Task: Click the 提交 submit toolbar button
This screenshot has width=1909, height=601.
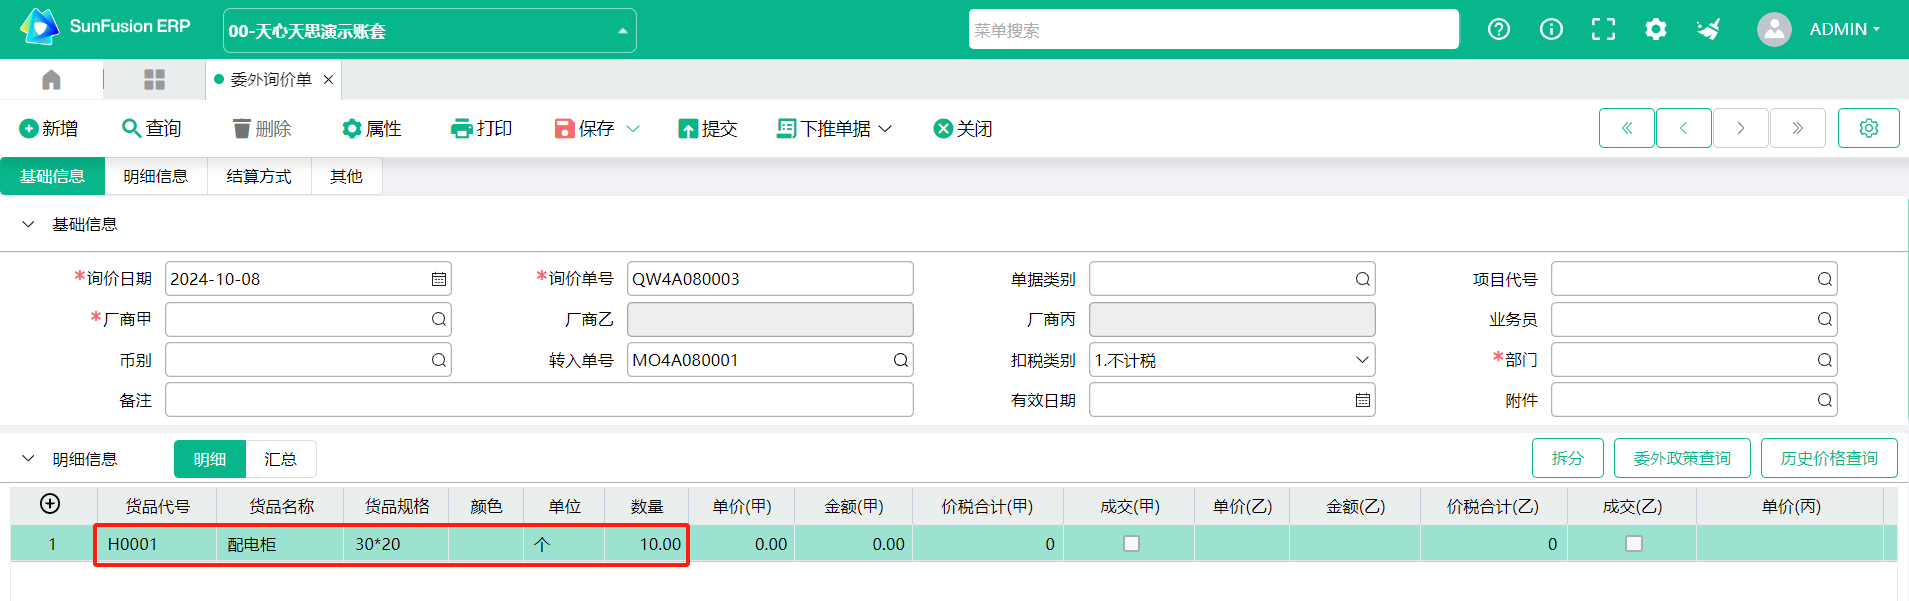Action: (x=708, y=128)
